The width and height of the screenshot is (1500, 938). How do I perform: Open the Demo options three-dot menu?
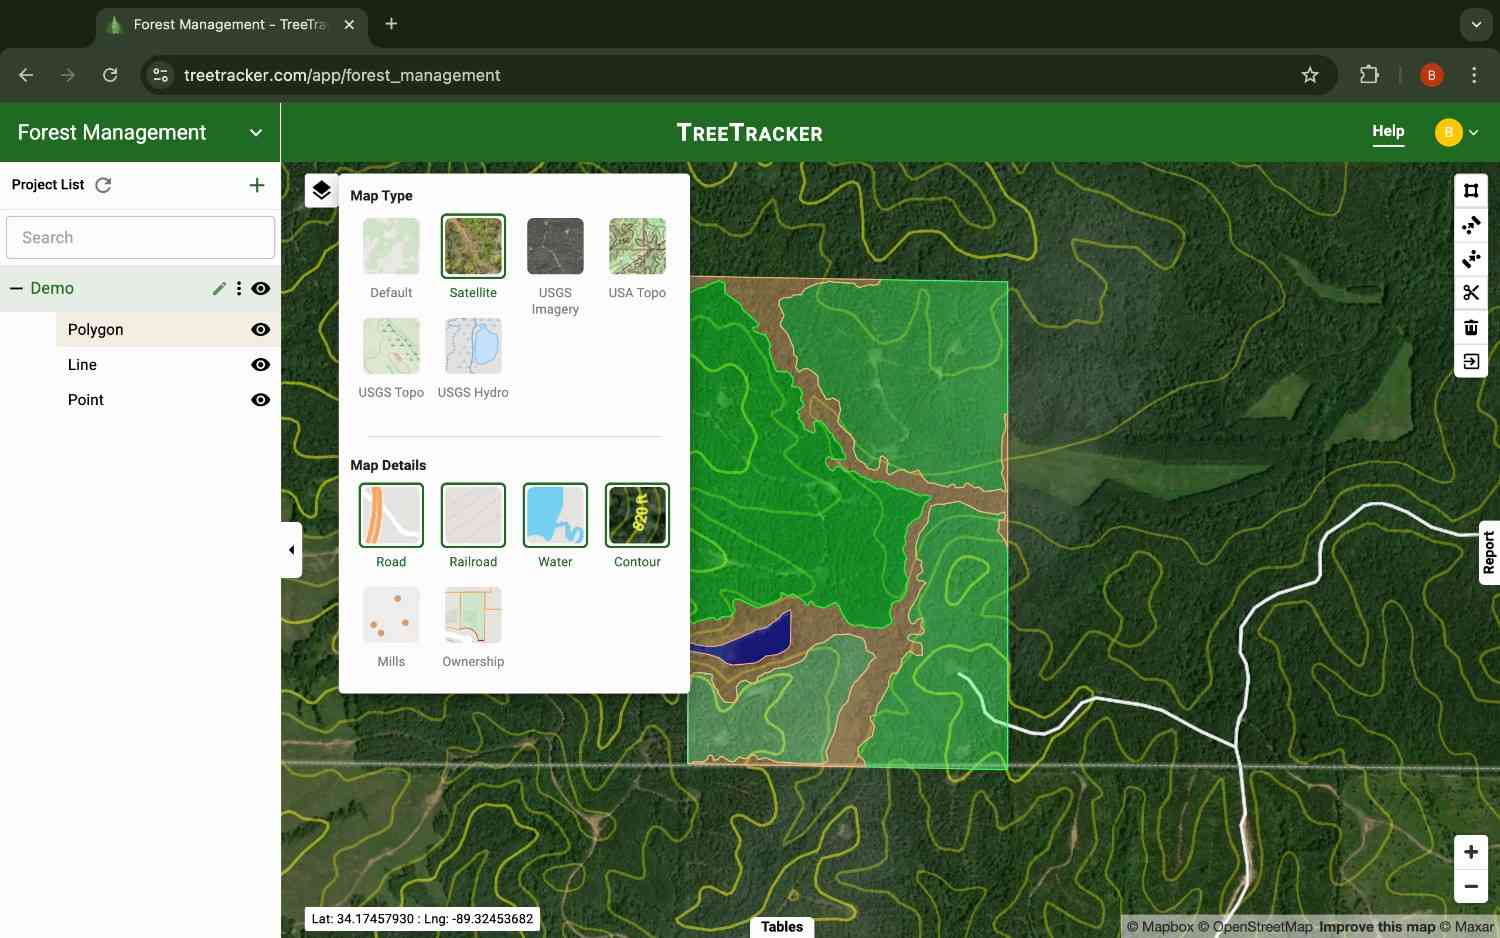[x=239, y=288]
